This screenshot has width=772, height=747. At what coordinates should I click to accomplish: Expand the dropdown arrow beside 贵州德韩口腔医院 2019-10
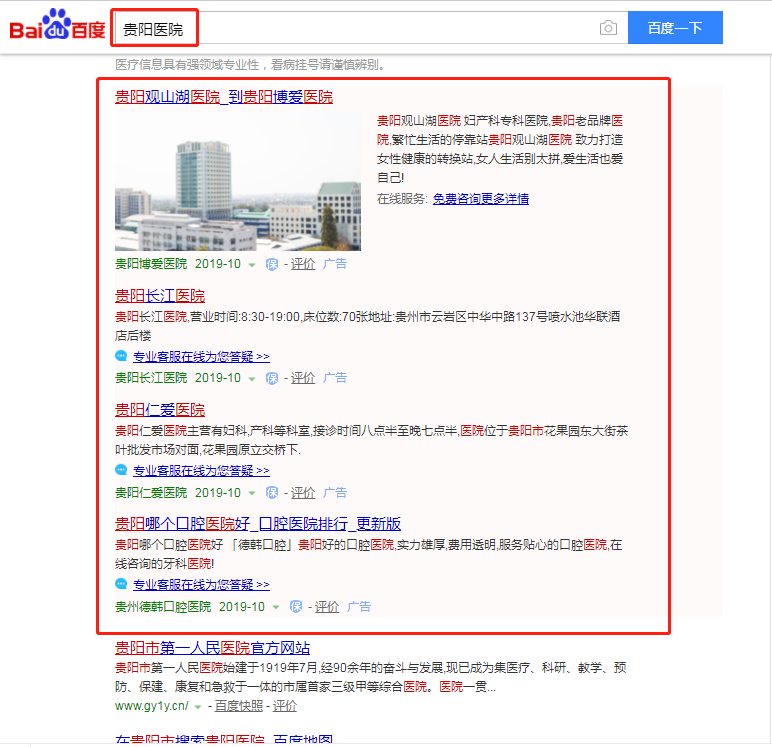(x=276, y=607)
